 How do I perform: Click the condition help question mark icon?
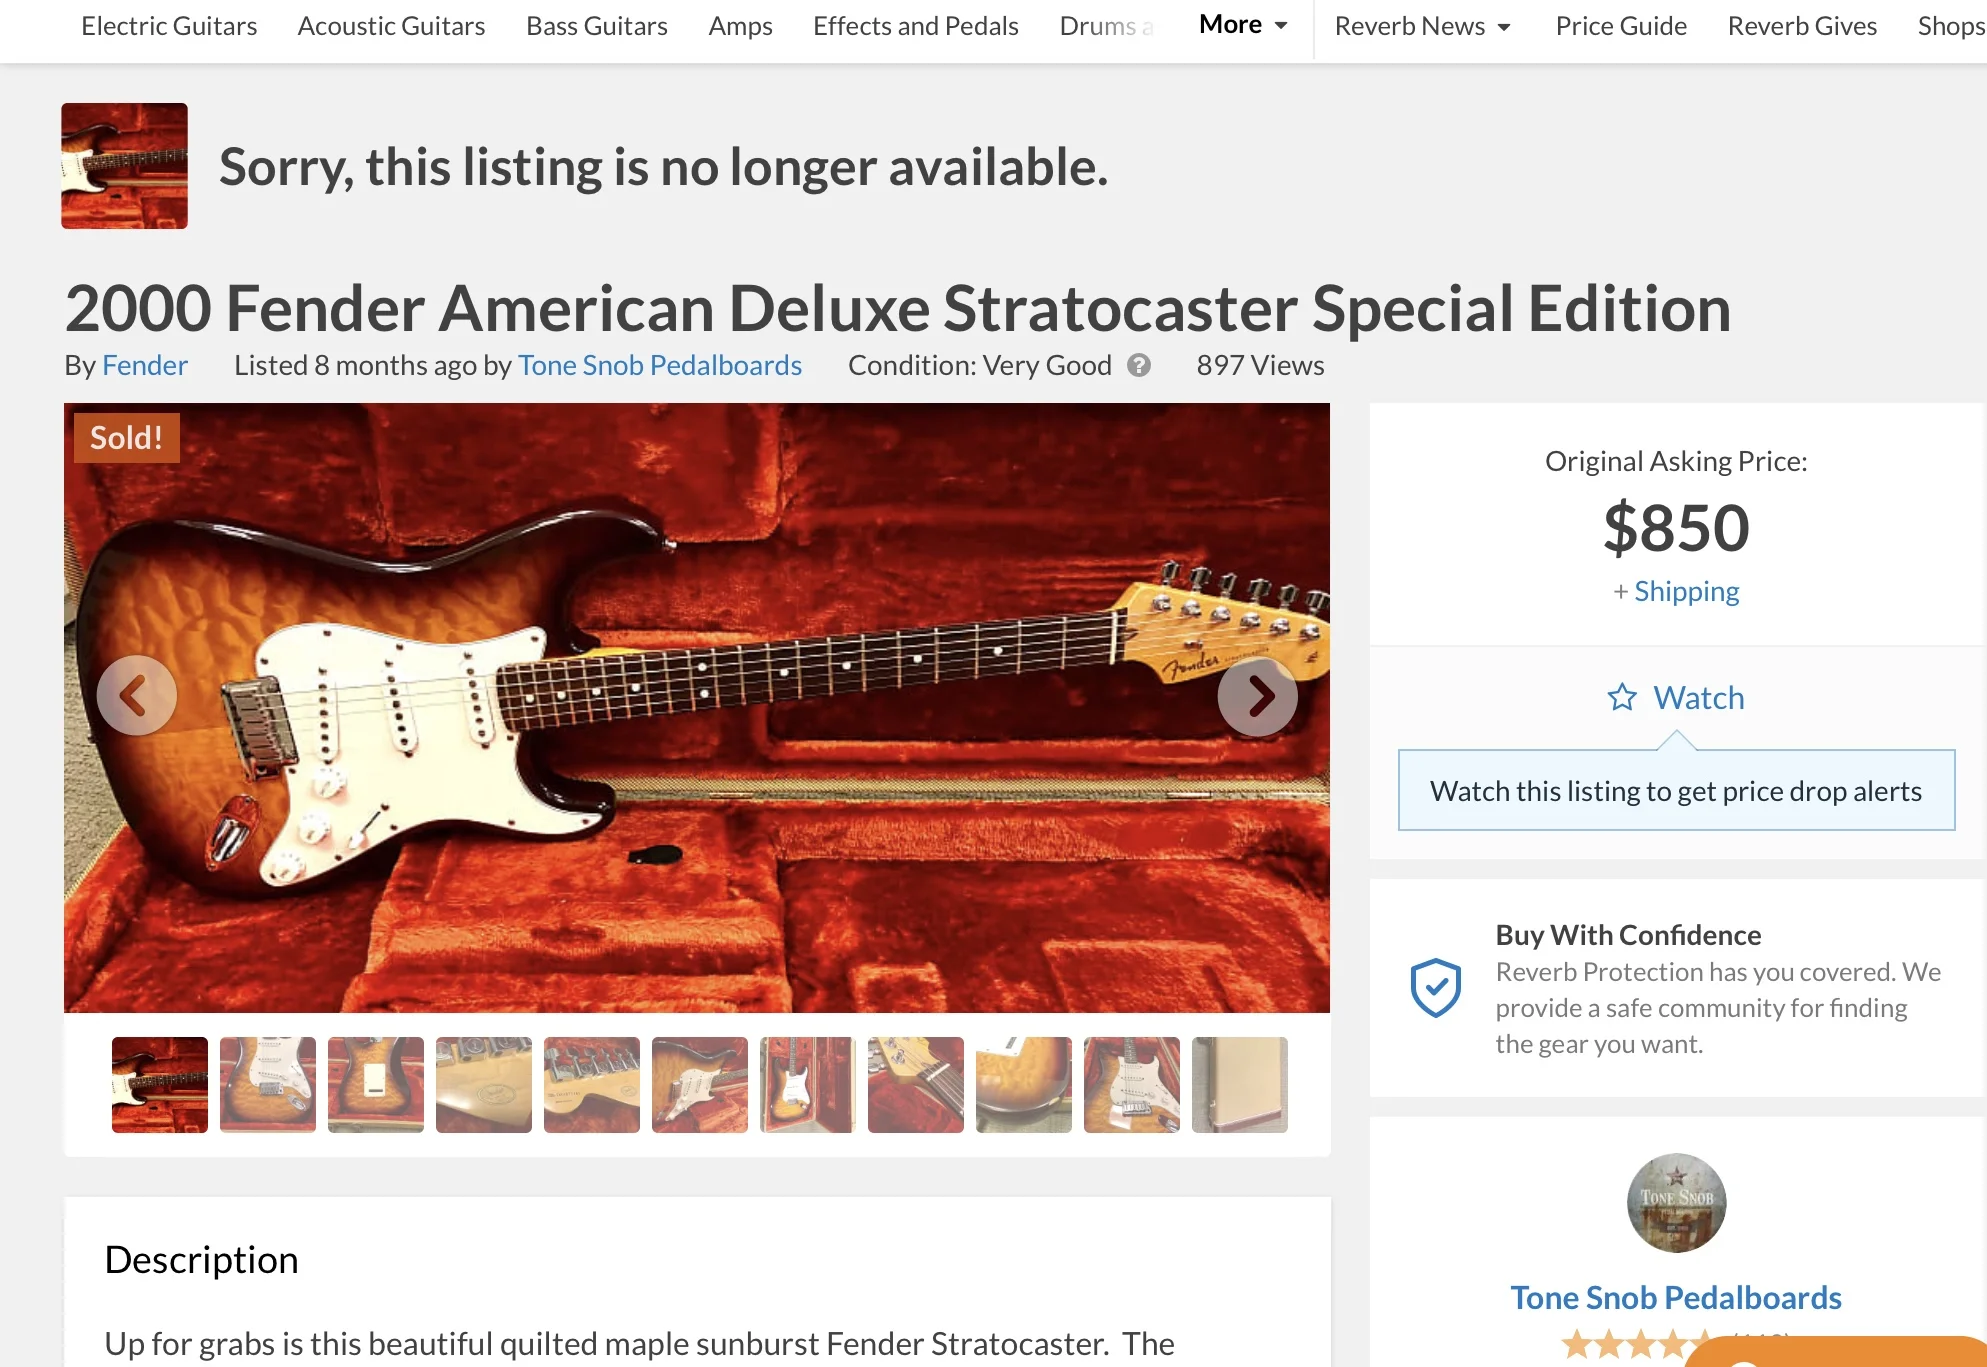pos(1139,366)
